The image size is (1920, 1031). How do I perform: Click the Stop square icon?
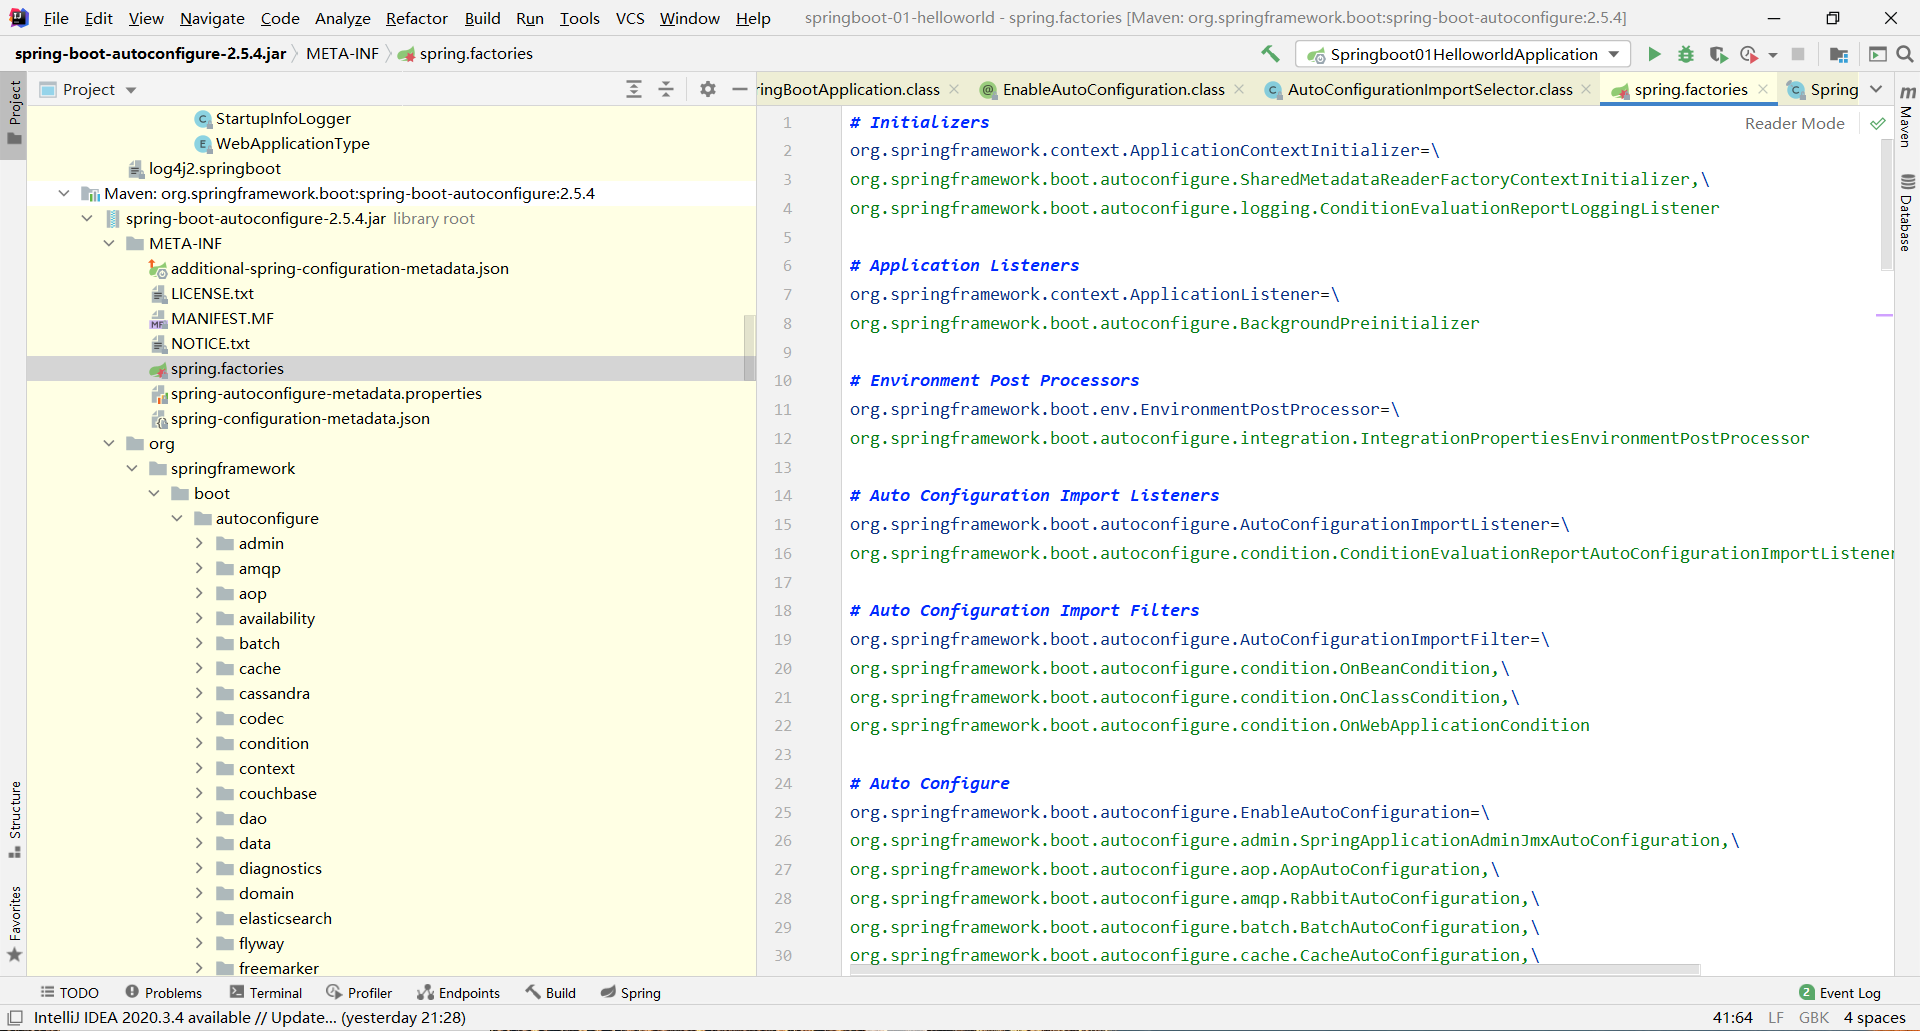click(x=1798, y=54)
